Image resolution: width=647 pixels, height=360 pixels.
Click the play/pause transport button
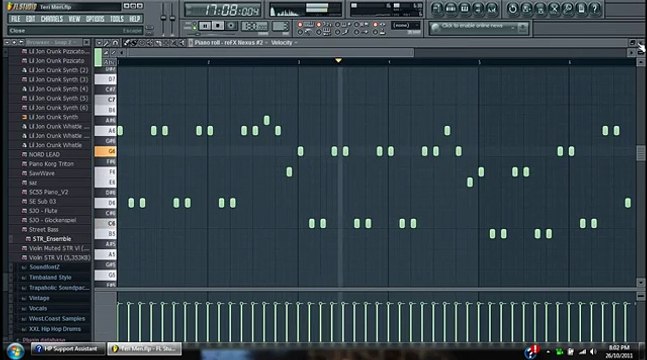pos(205,26)
